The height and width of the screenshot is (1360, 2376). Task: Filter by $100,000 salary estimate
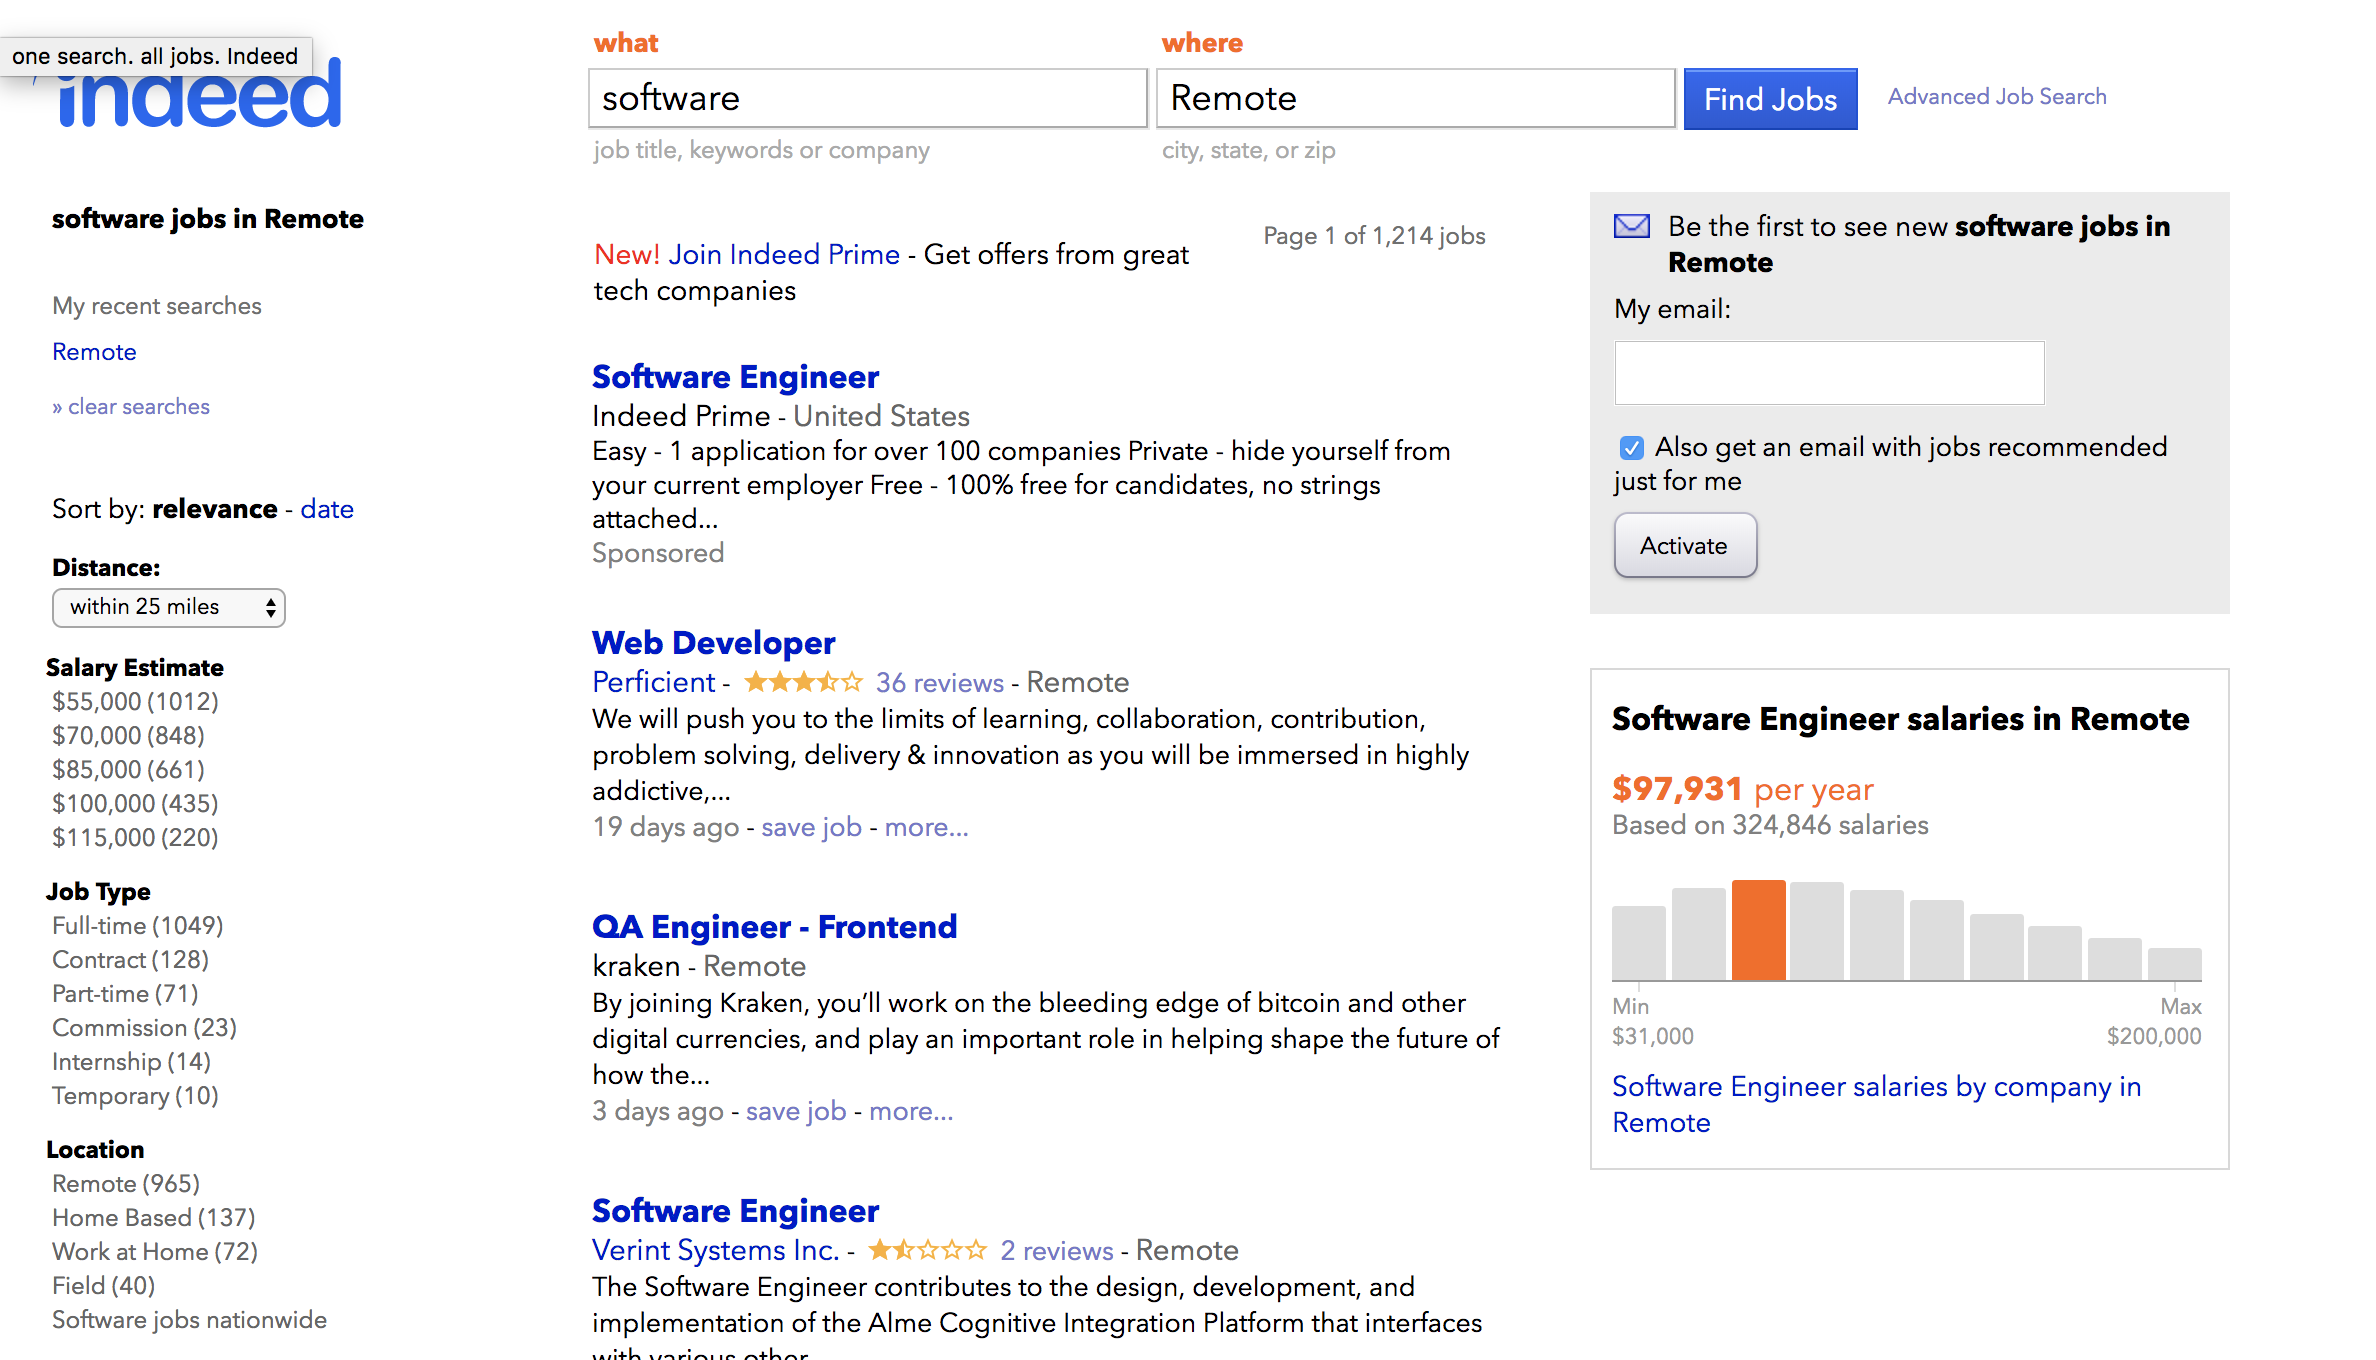coord(135,803)
